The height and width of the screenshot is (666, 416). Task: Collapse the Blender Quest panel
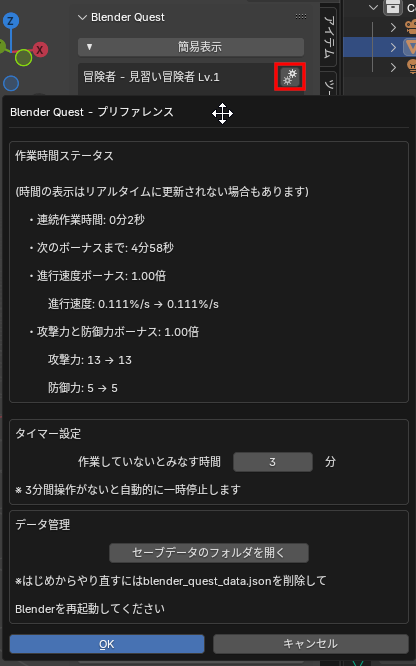82,17
